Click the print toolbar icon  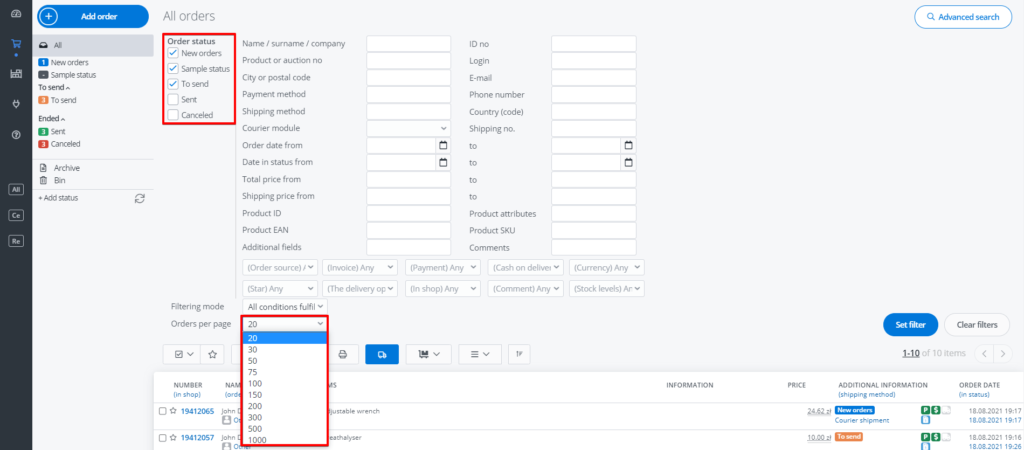click(343, 354)
